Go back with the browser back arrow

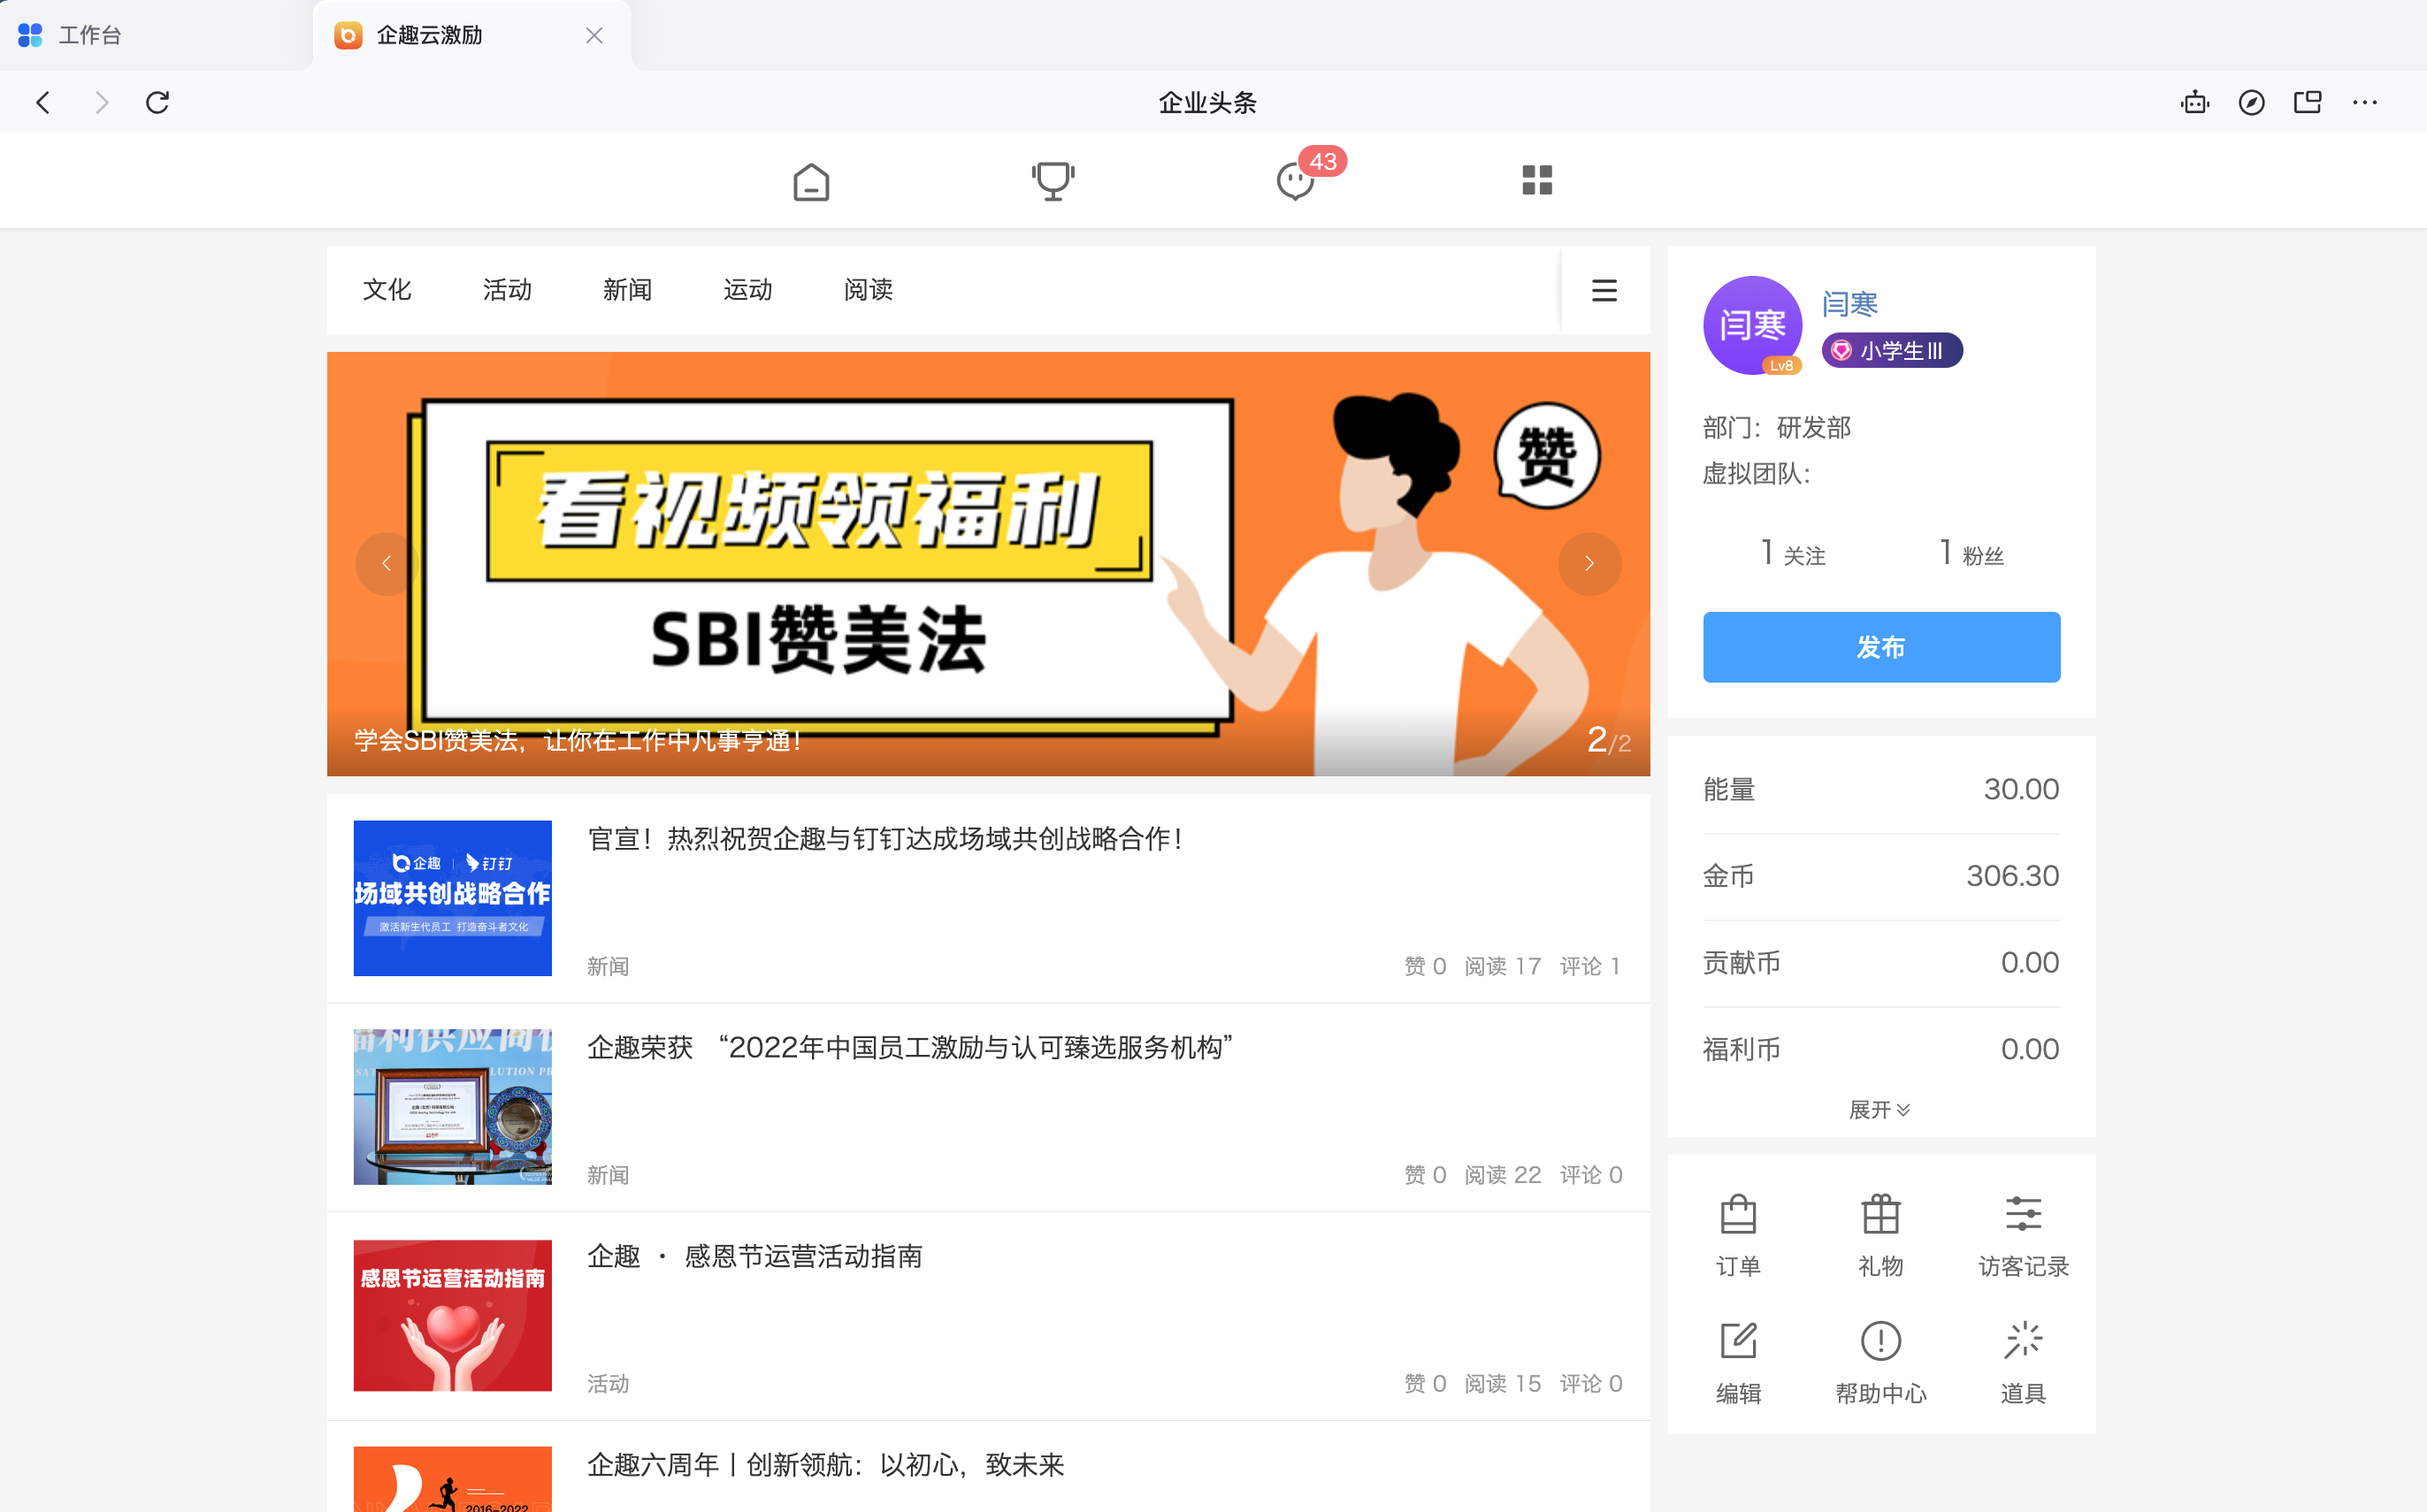coord(43,102)
